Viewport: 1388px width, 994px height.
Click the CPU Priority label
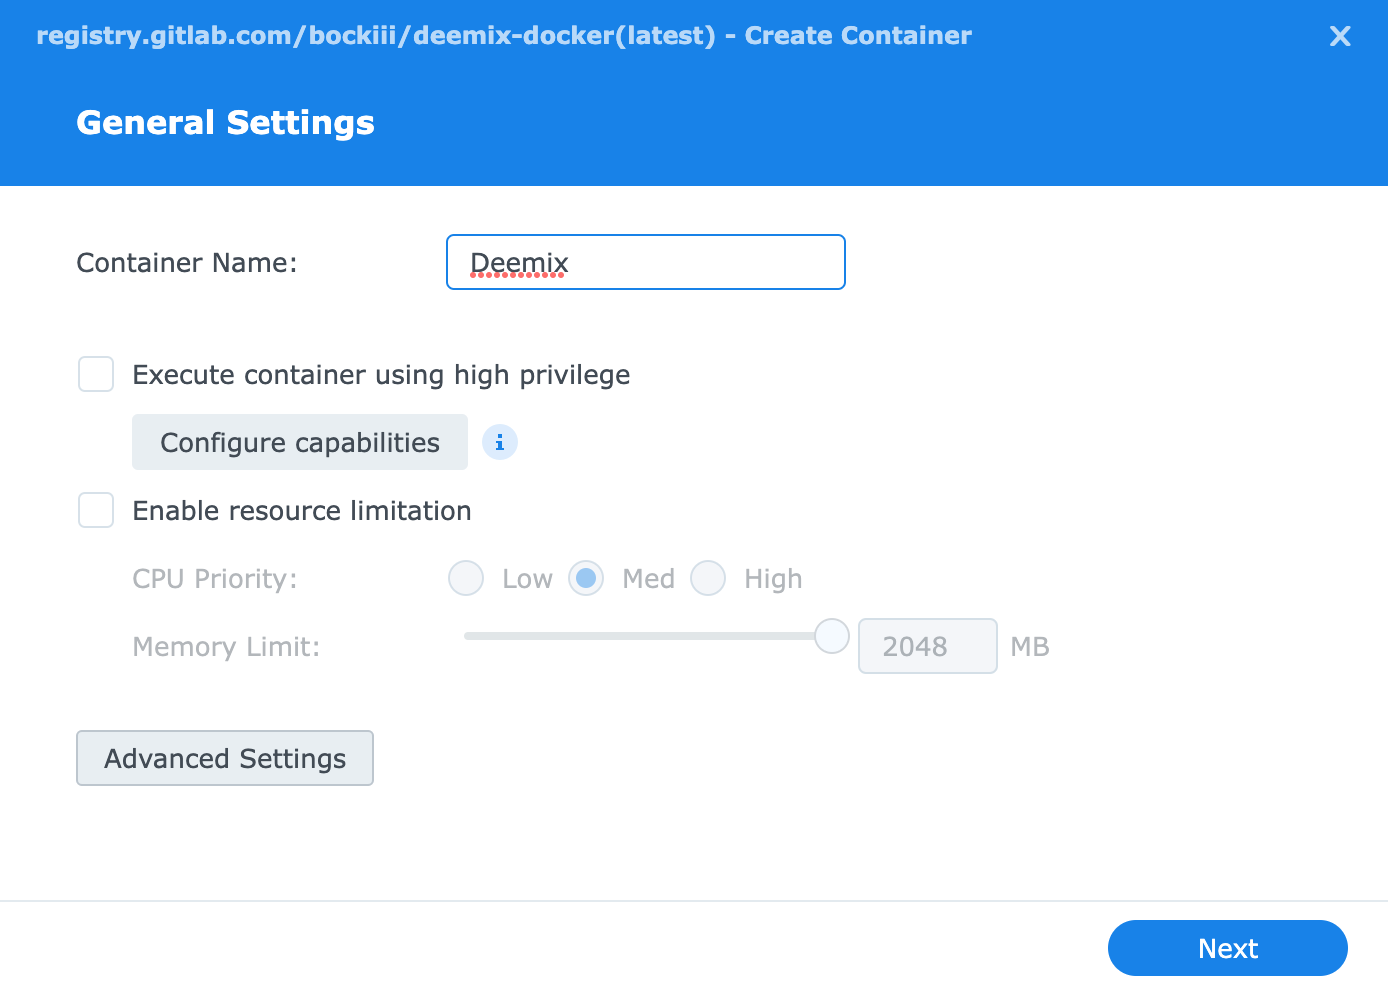[x=215, y=579]
